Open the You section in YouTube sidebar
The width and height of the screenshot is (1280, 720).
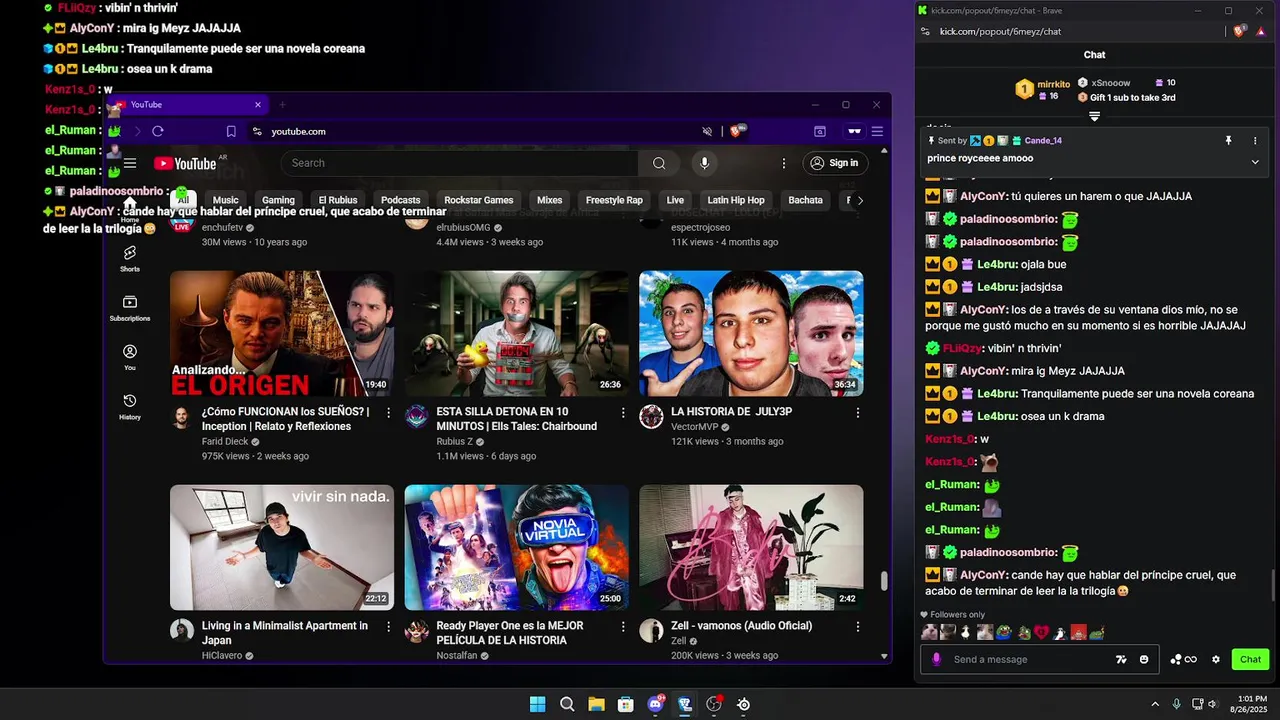[130, 357]
